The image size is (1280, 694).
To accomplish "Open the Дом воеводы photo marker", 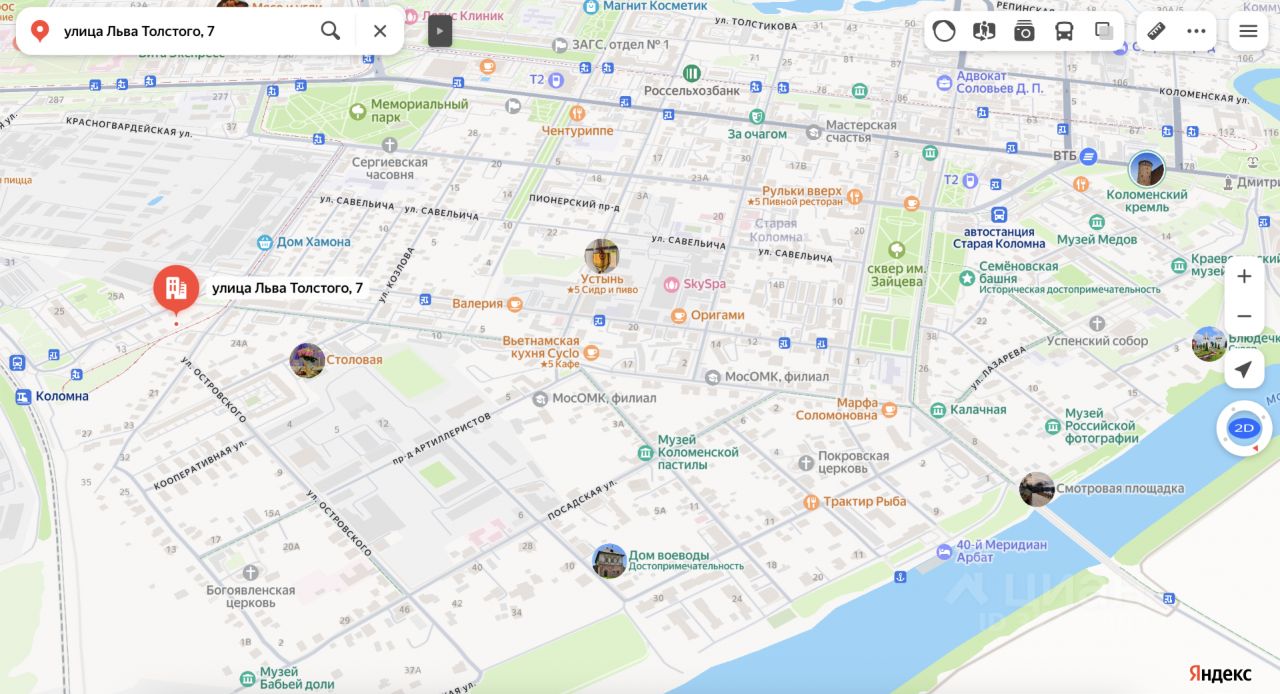I will [x=609, y=561].
